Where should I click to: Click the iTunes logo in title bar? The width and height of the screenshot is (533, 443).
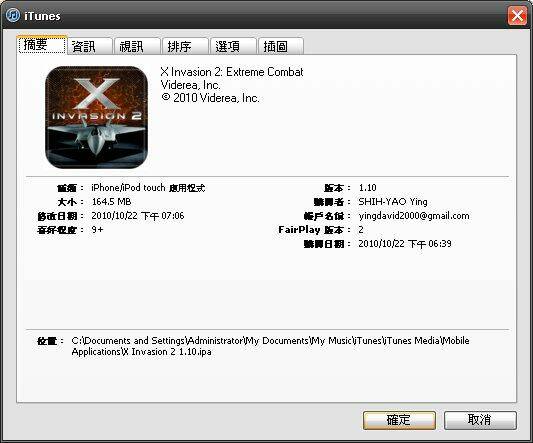pos(13,15)
